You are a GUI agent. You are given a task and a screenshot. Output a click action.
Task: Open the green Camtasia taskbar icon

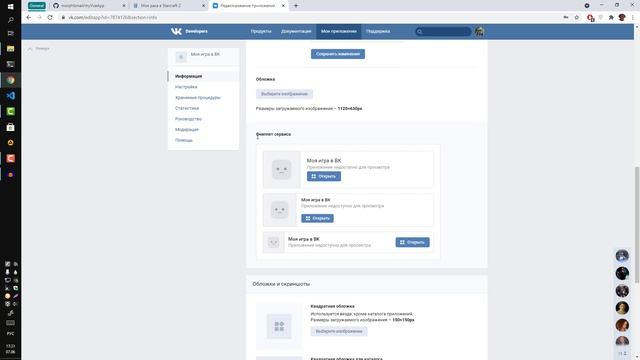point(11,111)
